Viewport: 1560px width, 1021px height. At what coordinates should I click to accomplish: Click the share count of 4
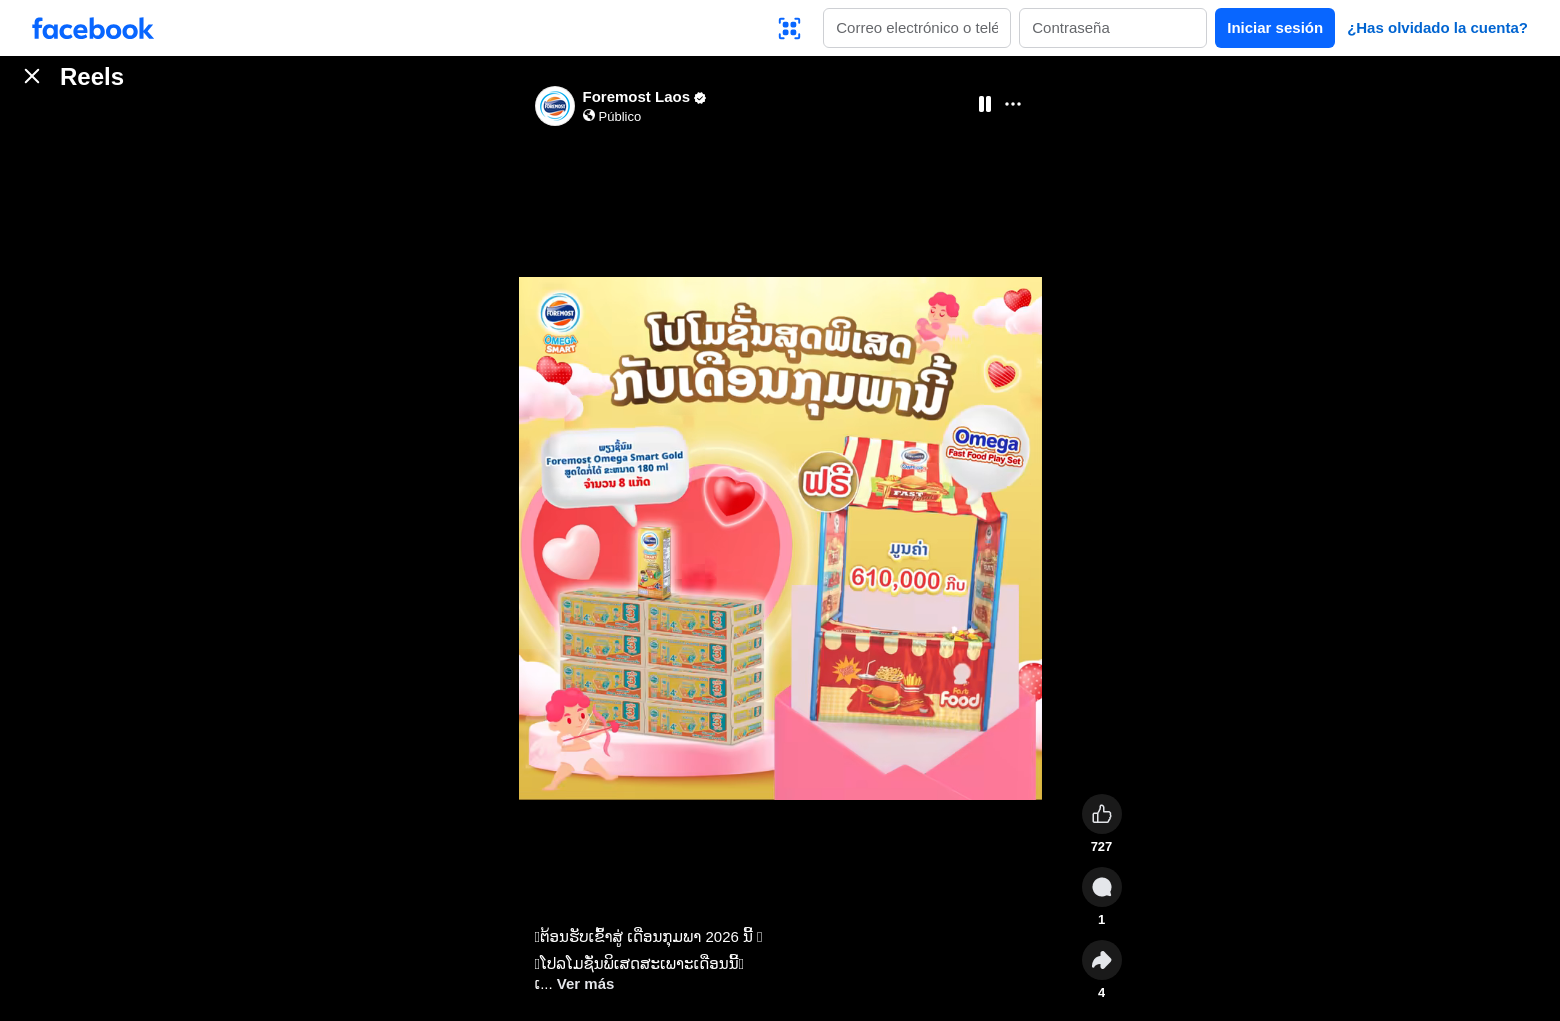[x=1101, y=993]
